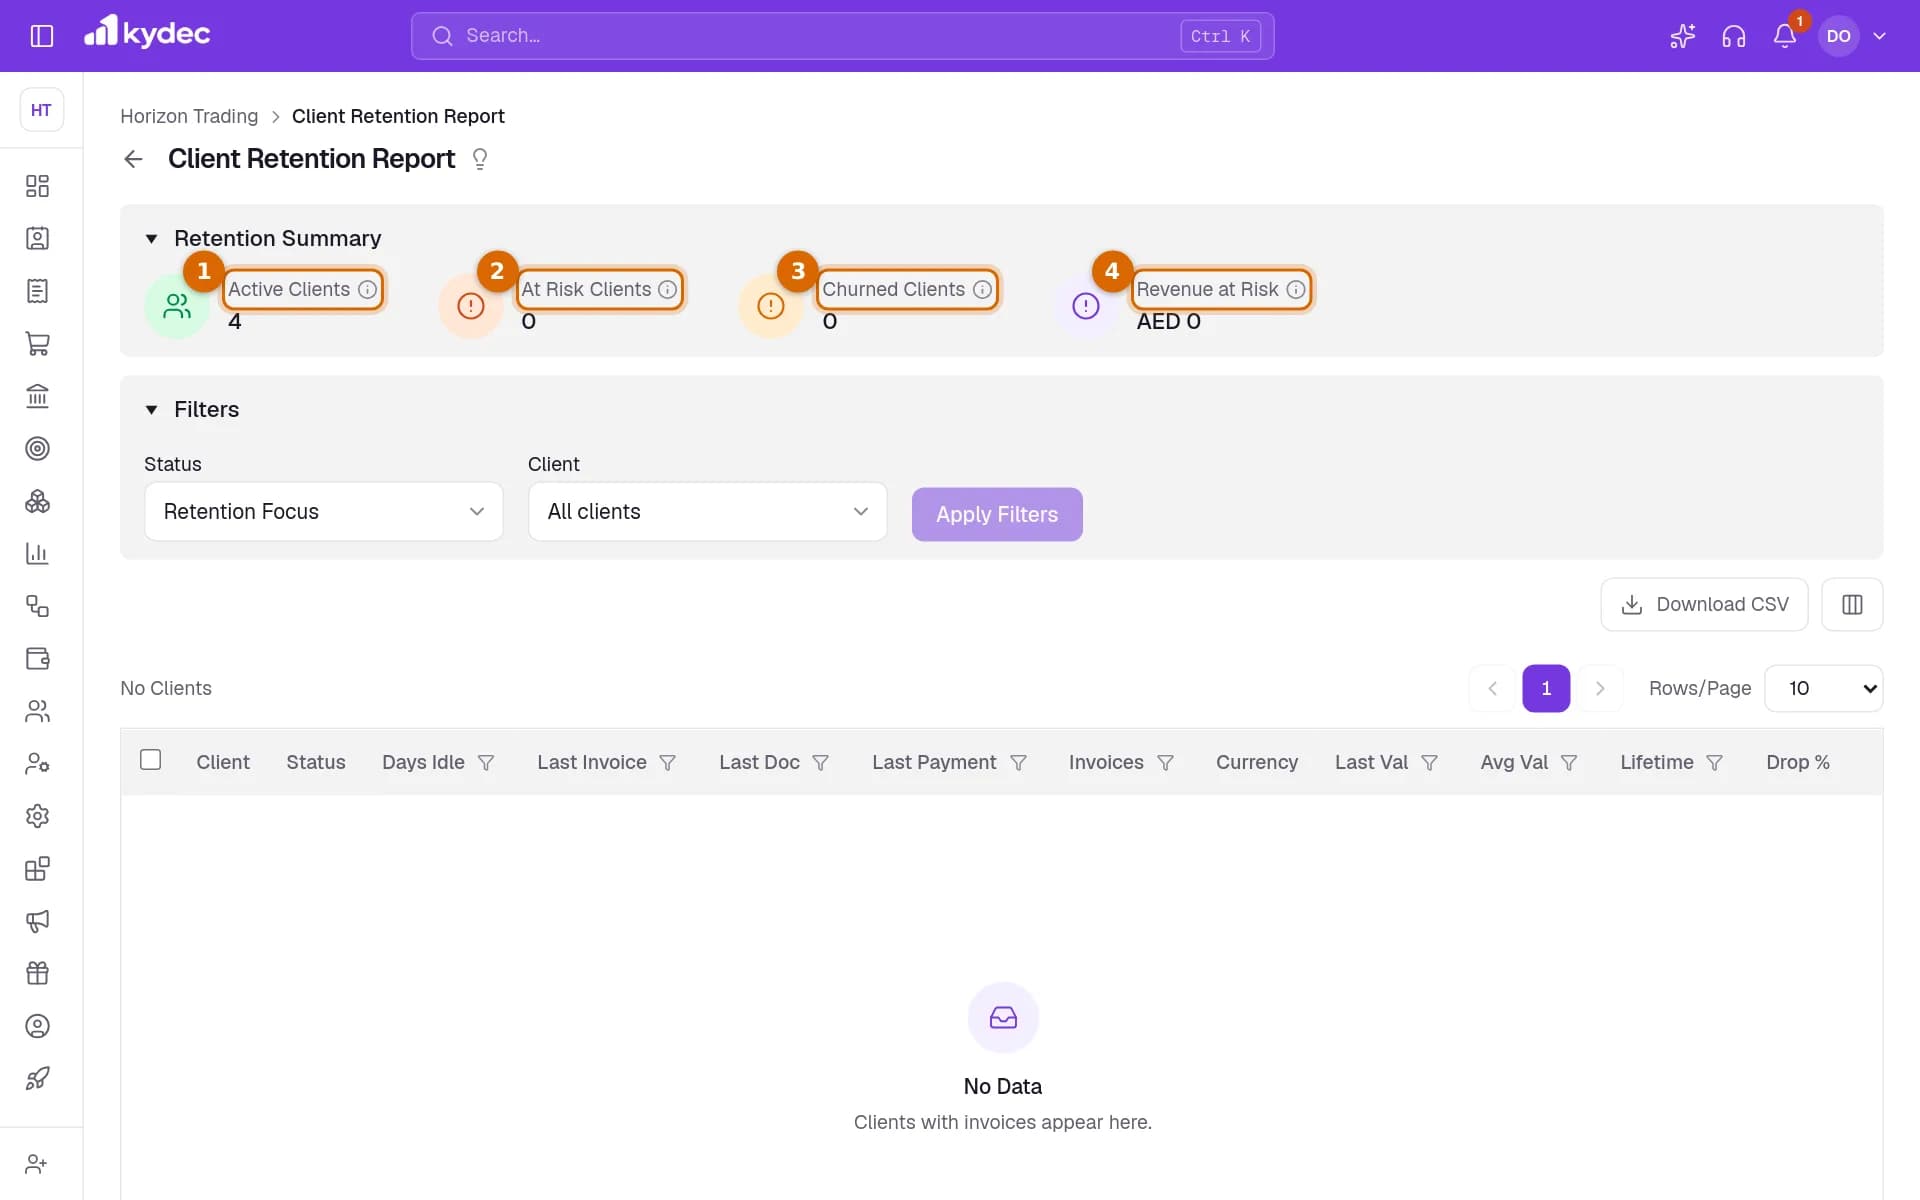This screenshot has width=1920, height=1200.
Task: Show info for Churned Clients
Action: point(982,289)
